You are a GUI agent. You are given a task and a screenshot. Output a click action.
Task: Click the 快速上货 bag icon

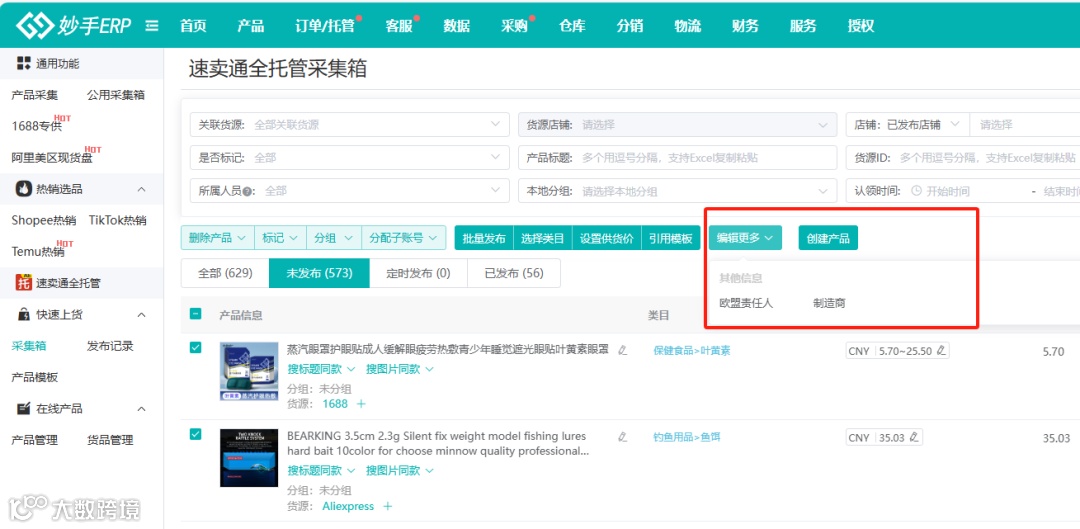pyautogui.click(x=23, y=315)
